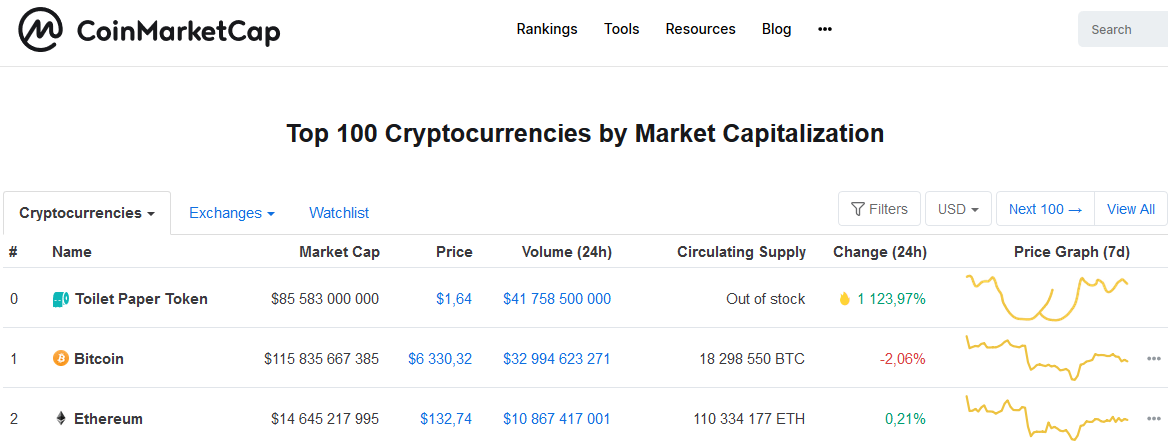
Task: Open Ethereum row options ellipsis
Action: point(1154,418)
